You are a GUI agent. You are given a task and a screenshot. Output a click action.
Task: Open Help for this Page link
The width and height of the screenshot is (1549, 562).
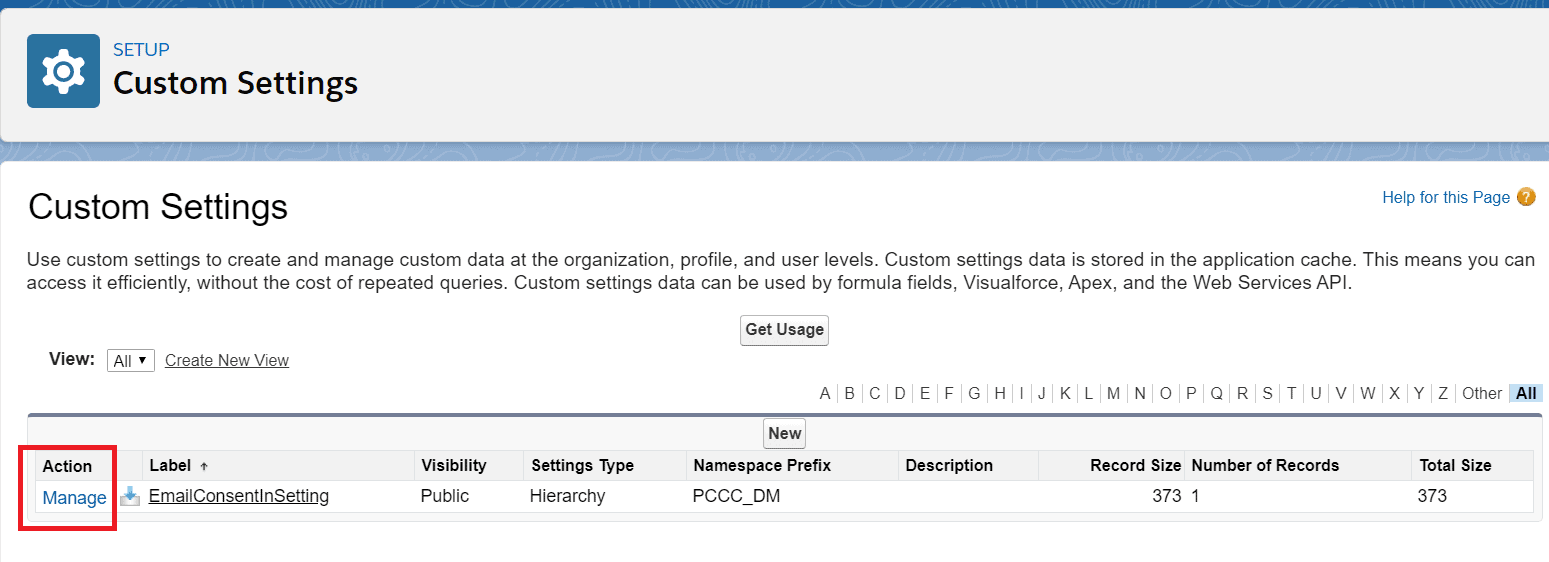tap(1445, 197)
